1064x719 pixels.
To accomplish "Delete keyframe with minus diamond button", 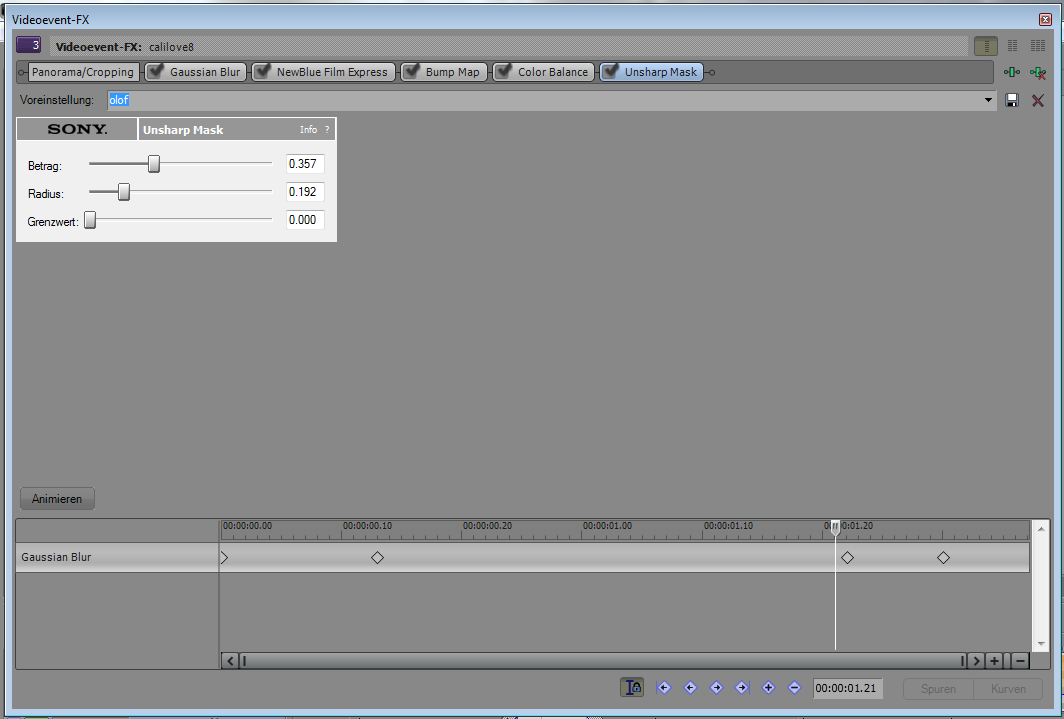I will tap(794, 687).
